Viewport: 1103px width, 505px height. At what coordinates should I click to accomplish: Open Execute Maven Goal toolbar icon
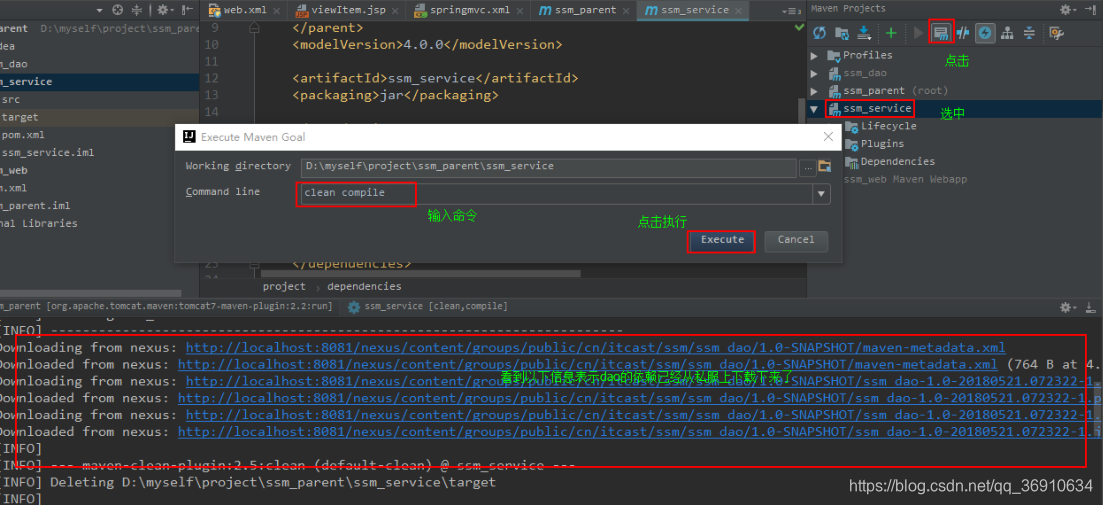(x=941, y=32)
